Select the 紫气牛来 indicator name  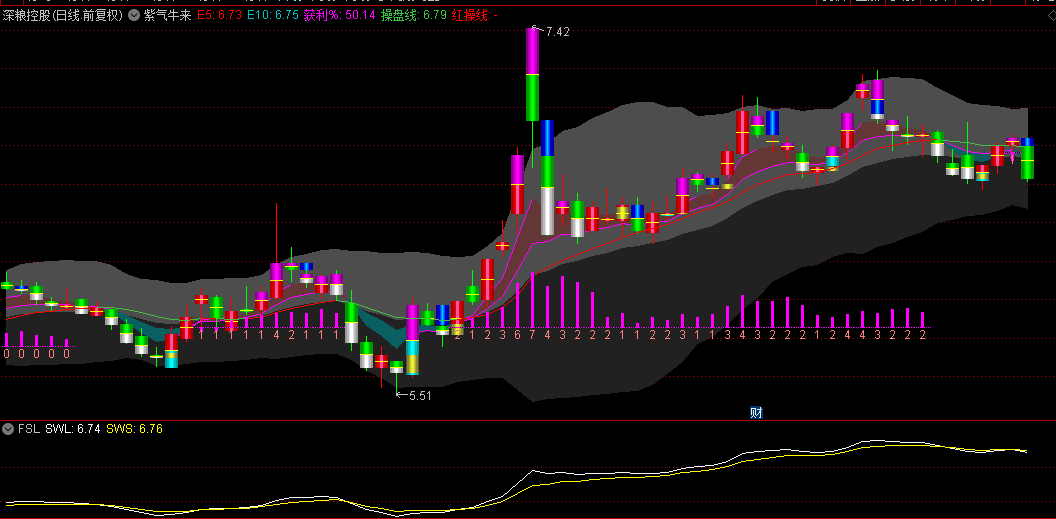(x=167, y=15)
